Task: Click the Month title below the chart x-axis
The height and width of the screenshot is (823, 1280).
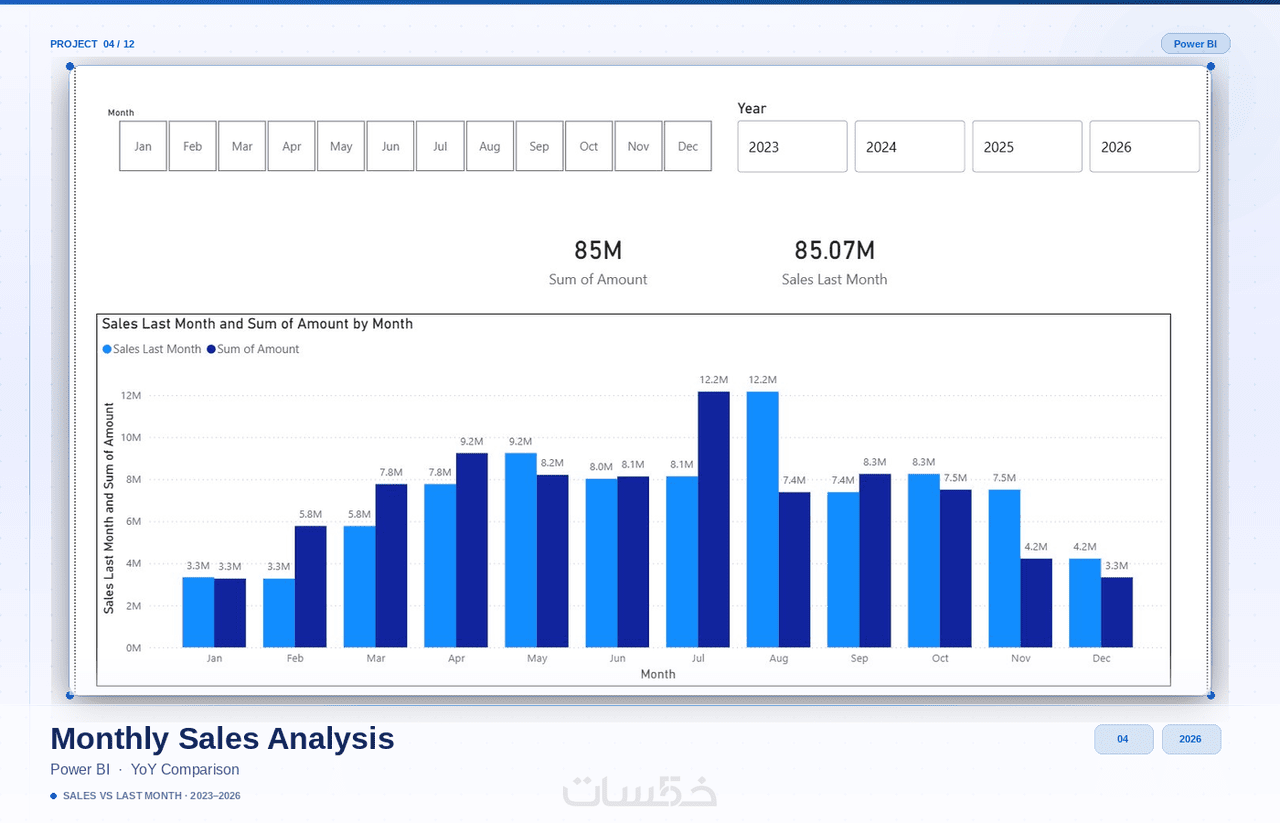Action: tap(658, 674)
